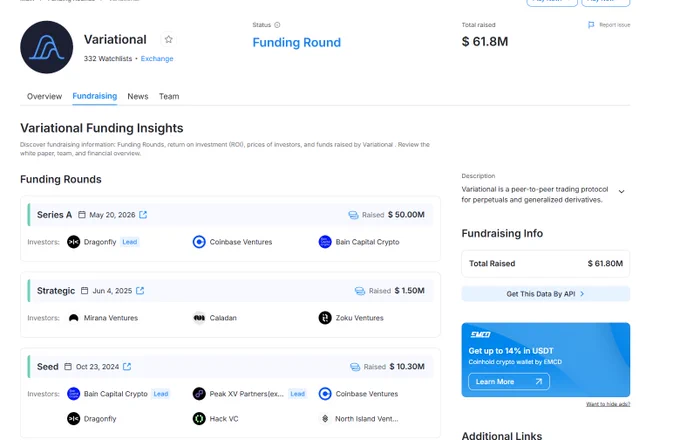Open Strategic round external link icon
This screenshot has height=440, width=680.
140,290
